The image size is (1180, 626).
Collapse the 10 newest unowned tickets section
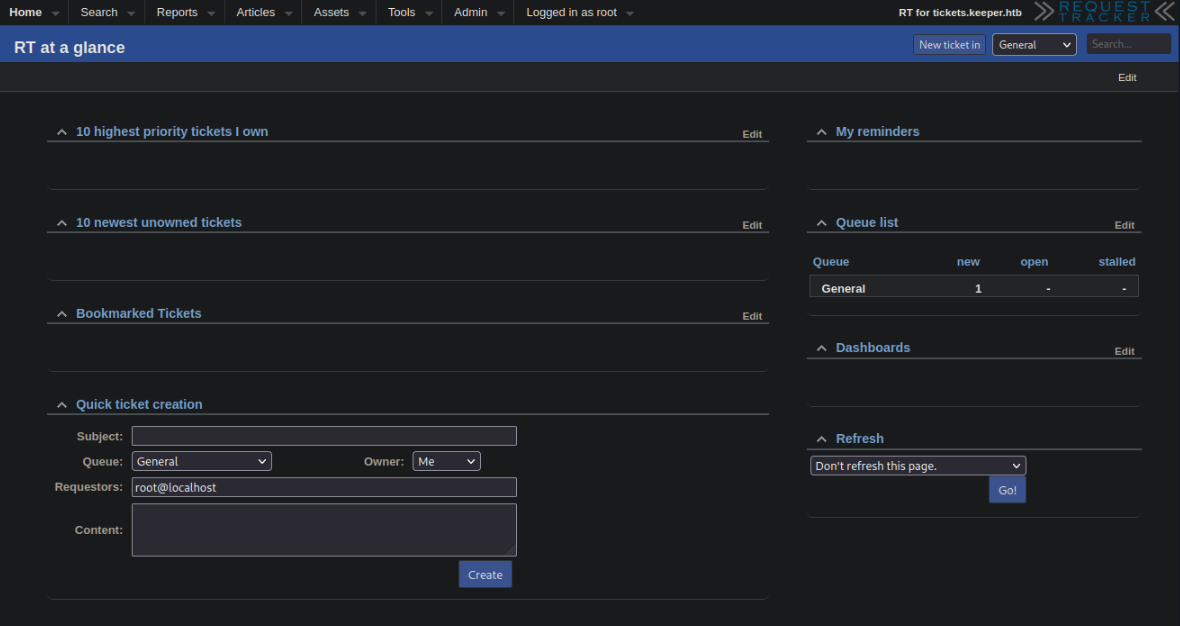[62, 223]
